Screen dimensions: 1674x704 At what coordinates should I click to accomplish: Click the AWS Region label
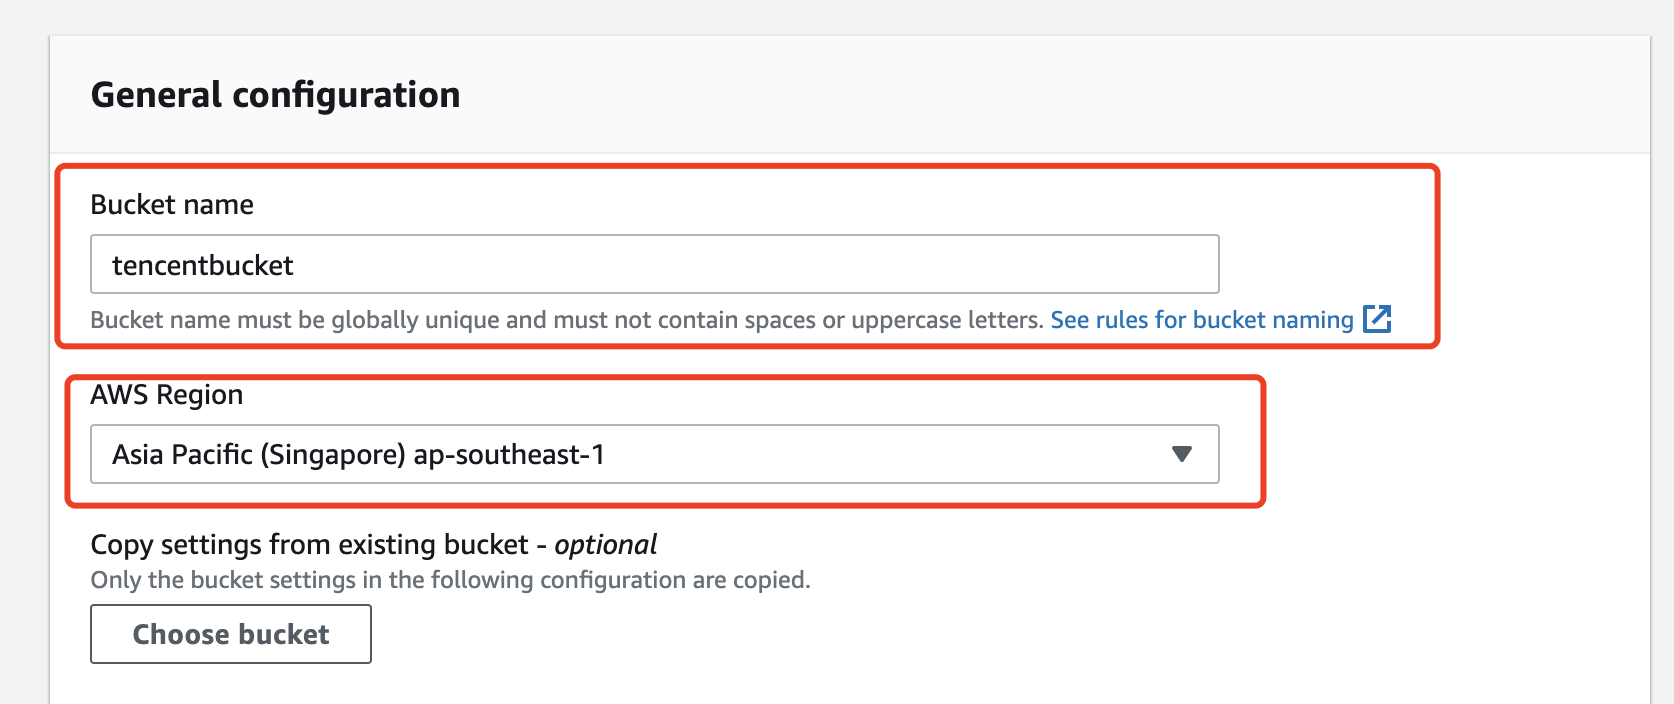coord(167,395)
